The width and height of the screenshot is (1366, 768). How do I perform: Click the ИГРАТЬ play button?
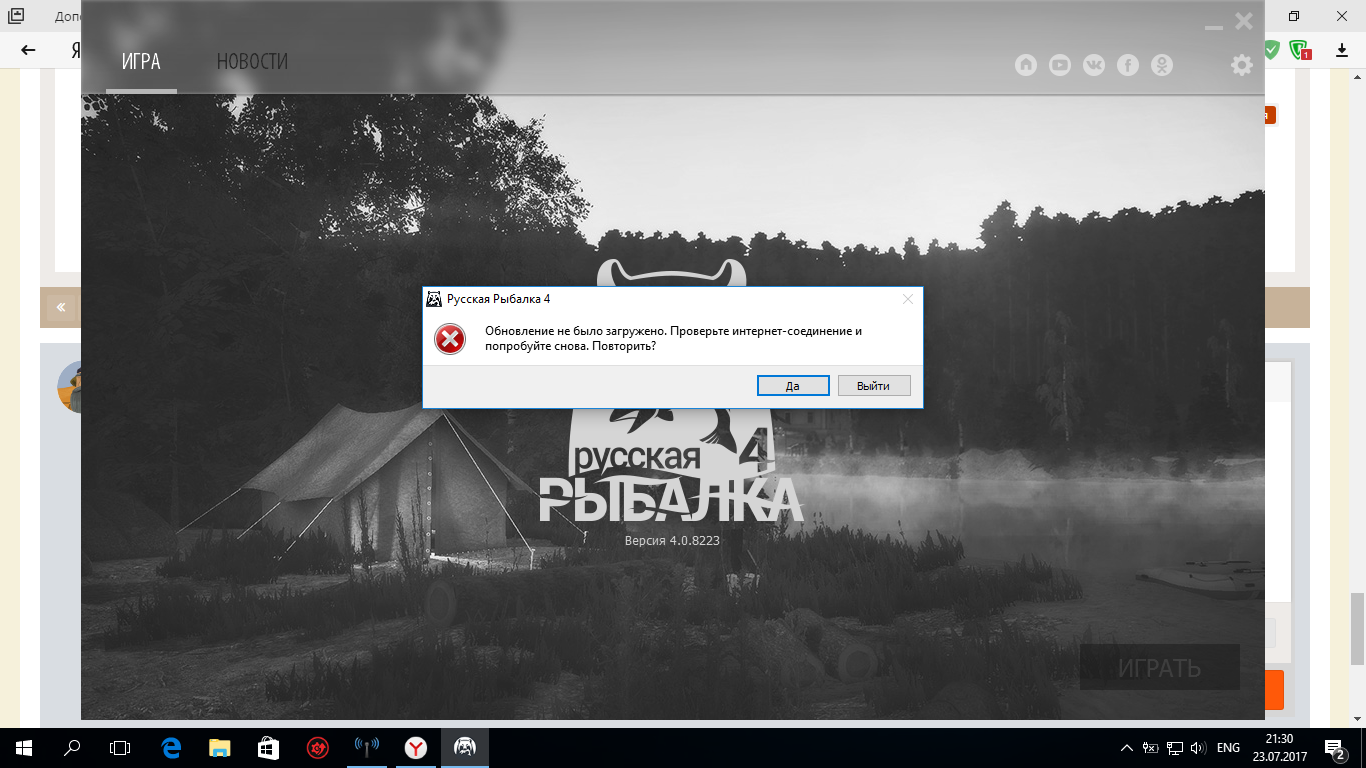click(1159, 668)
